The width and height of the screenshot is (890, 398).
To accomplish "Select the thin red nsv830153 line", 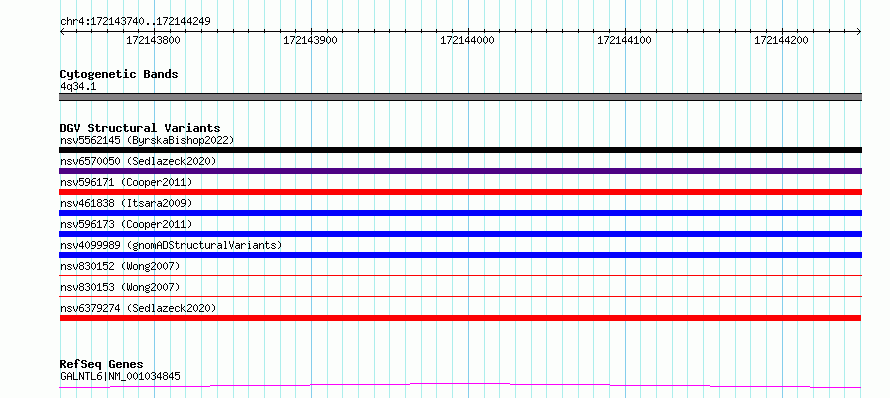I will pos(460,296).
